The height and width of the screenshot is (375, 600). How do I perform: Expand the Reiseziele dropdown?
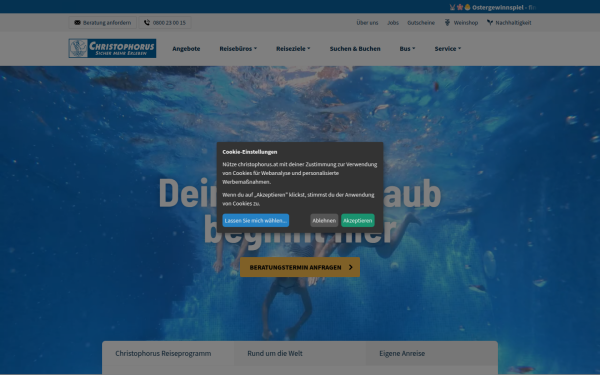(x=293, y=49)
